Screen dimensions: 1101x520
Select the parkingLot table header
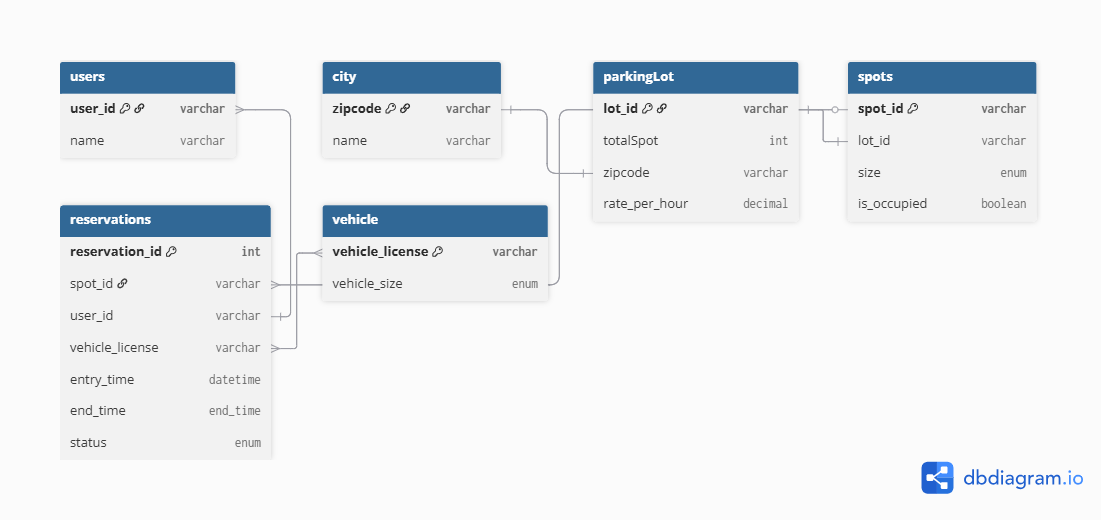click(x=695, y=77)
